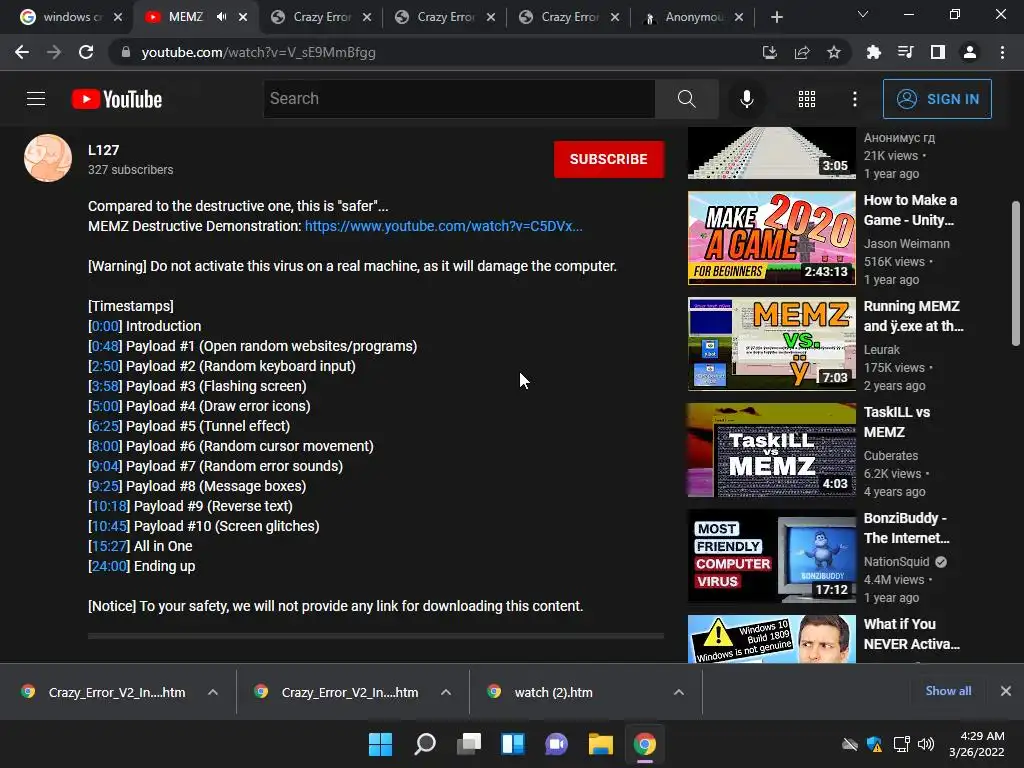This screenshot has width=1024, height=768.
Task: Mute the MEMZ tab via speaker icon
Action: coord(221,17)
